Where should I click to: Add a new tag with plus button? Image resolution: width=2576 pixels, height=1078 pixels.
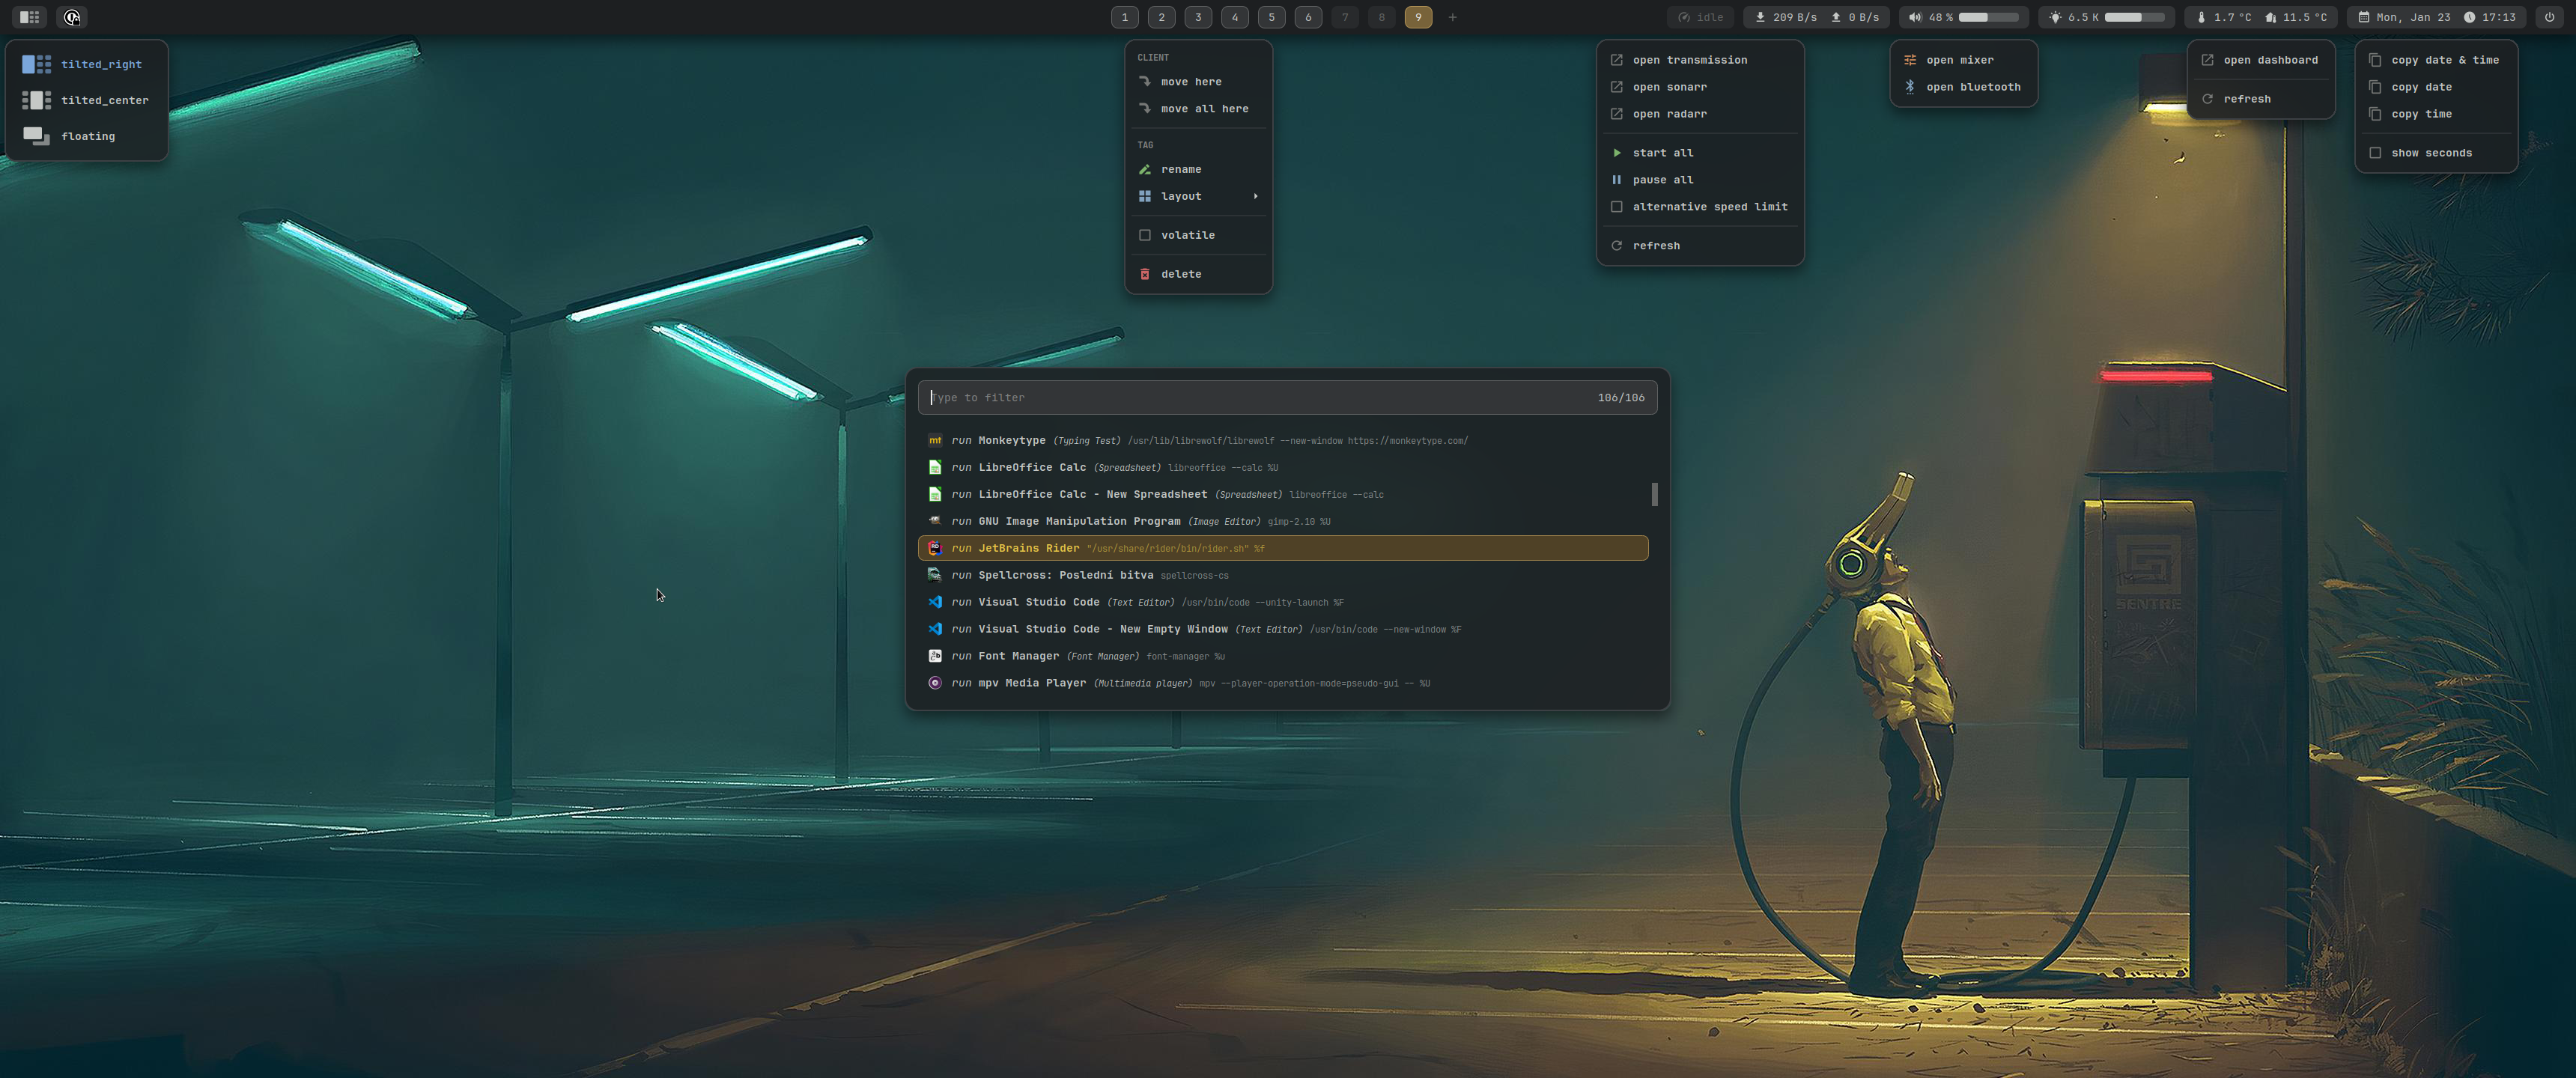(1453, 17)
